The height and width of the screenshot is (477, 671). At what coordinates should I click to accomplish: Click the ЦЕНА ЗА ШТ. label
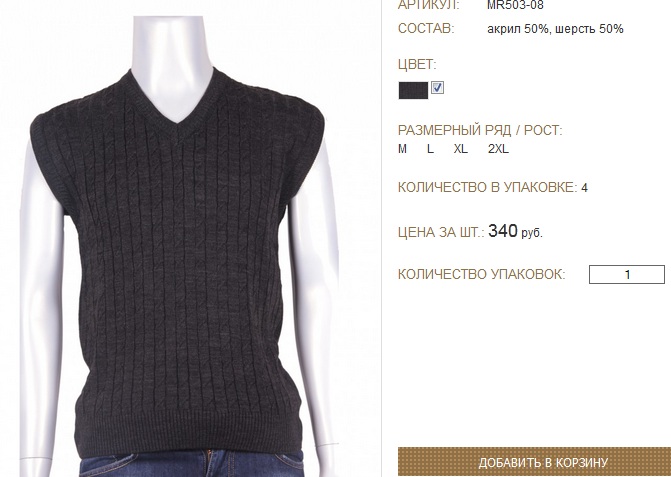pyautogui.click(x=441, y=232)
